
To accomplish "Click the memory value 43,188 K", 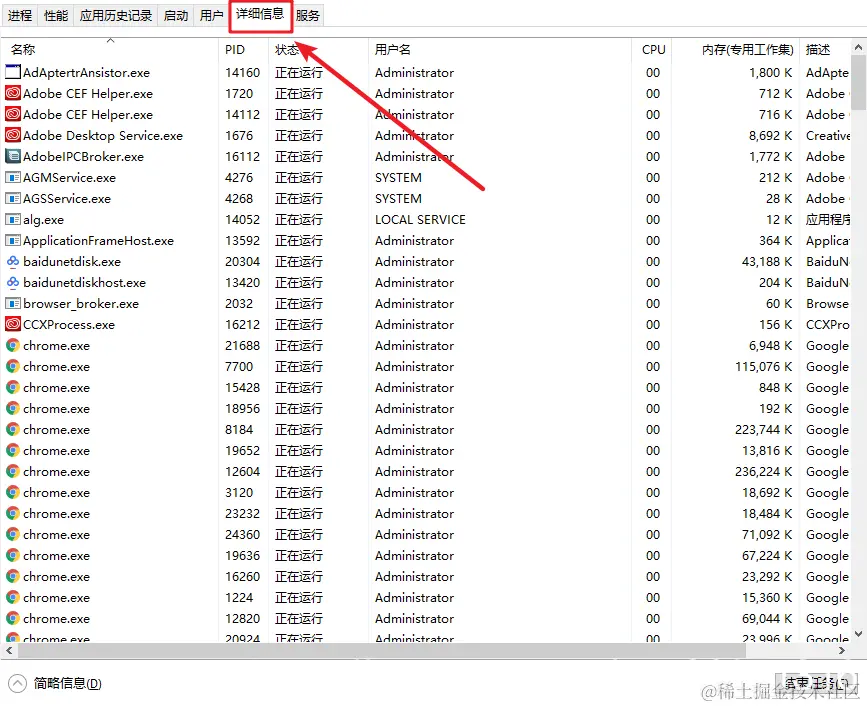I will (766, 262).
